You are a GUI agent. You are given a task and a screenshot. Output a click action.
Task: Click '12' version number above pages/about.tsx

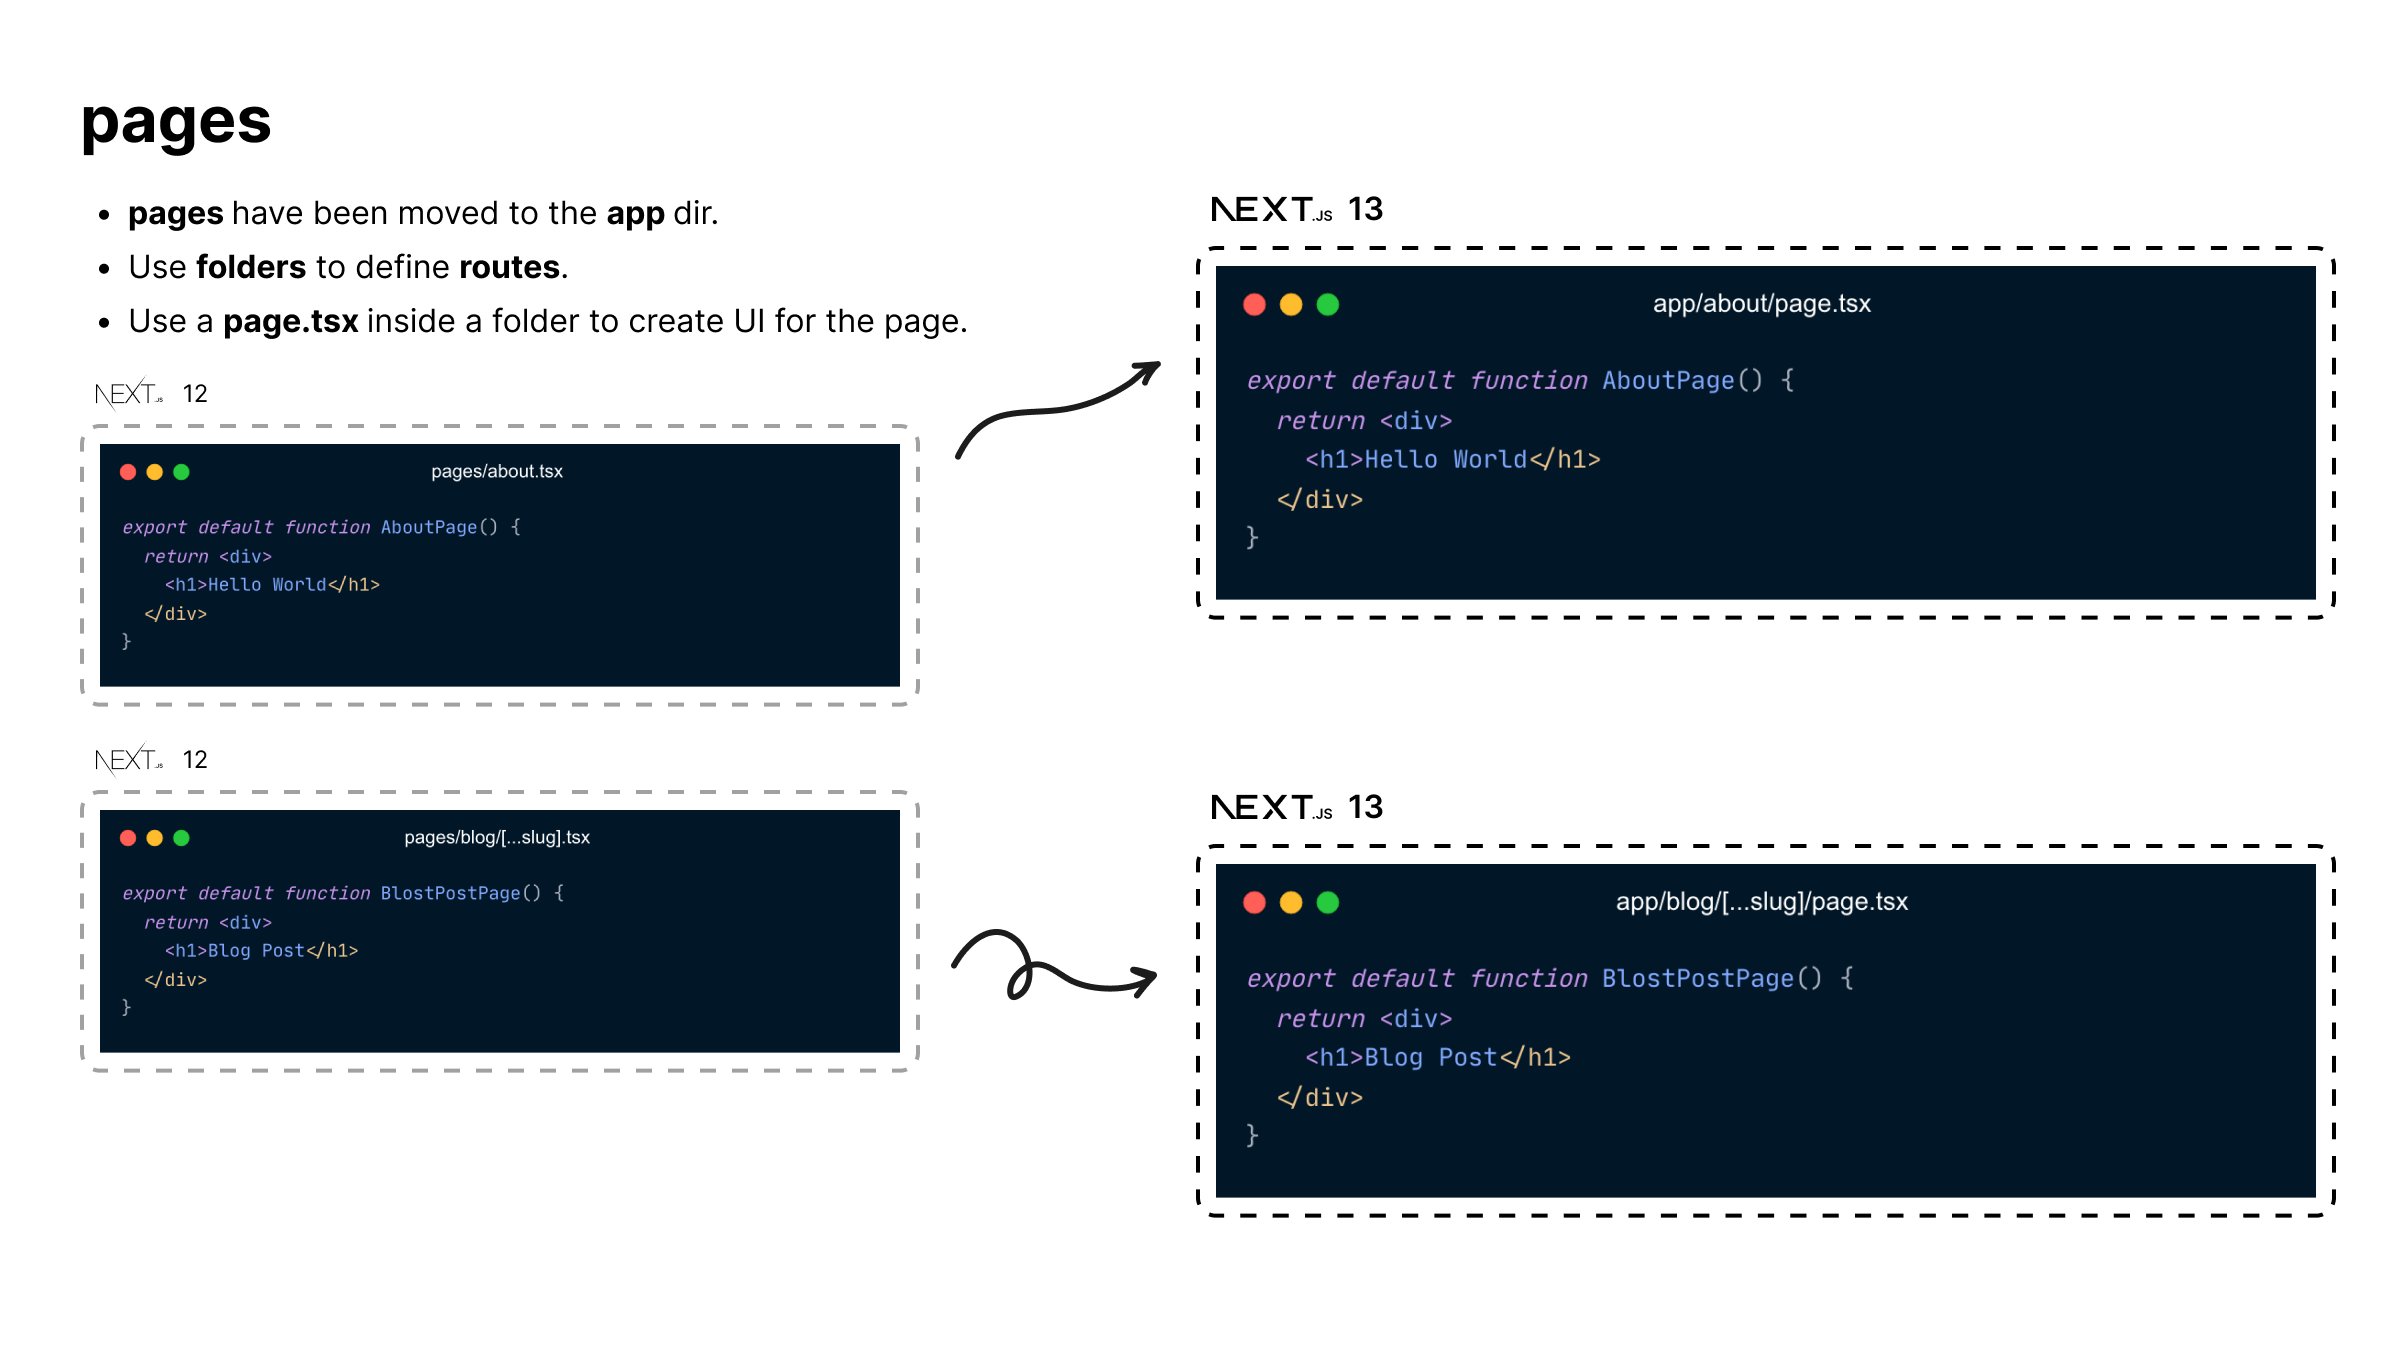[x=195, y=394]
